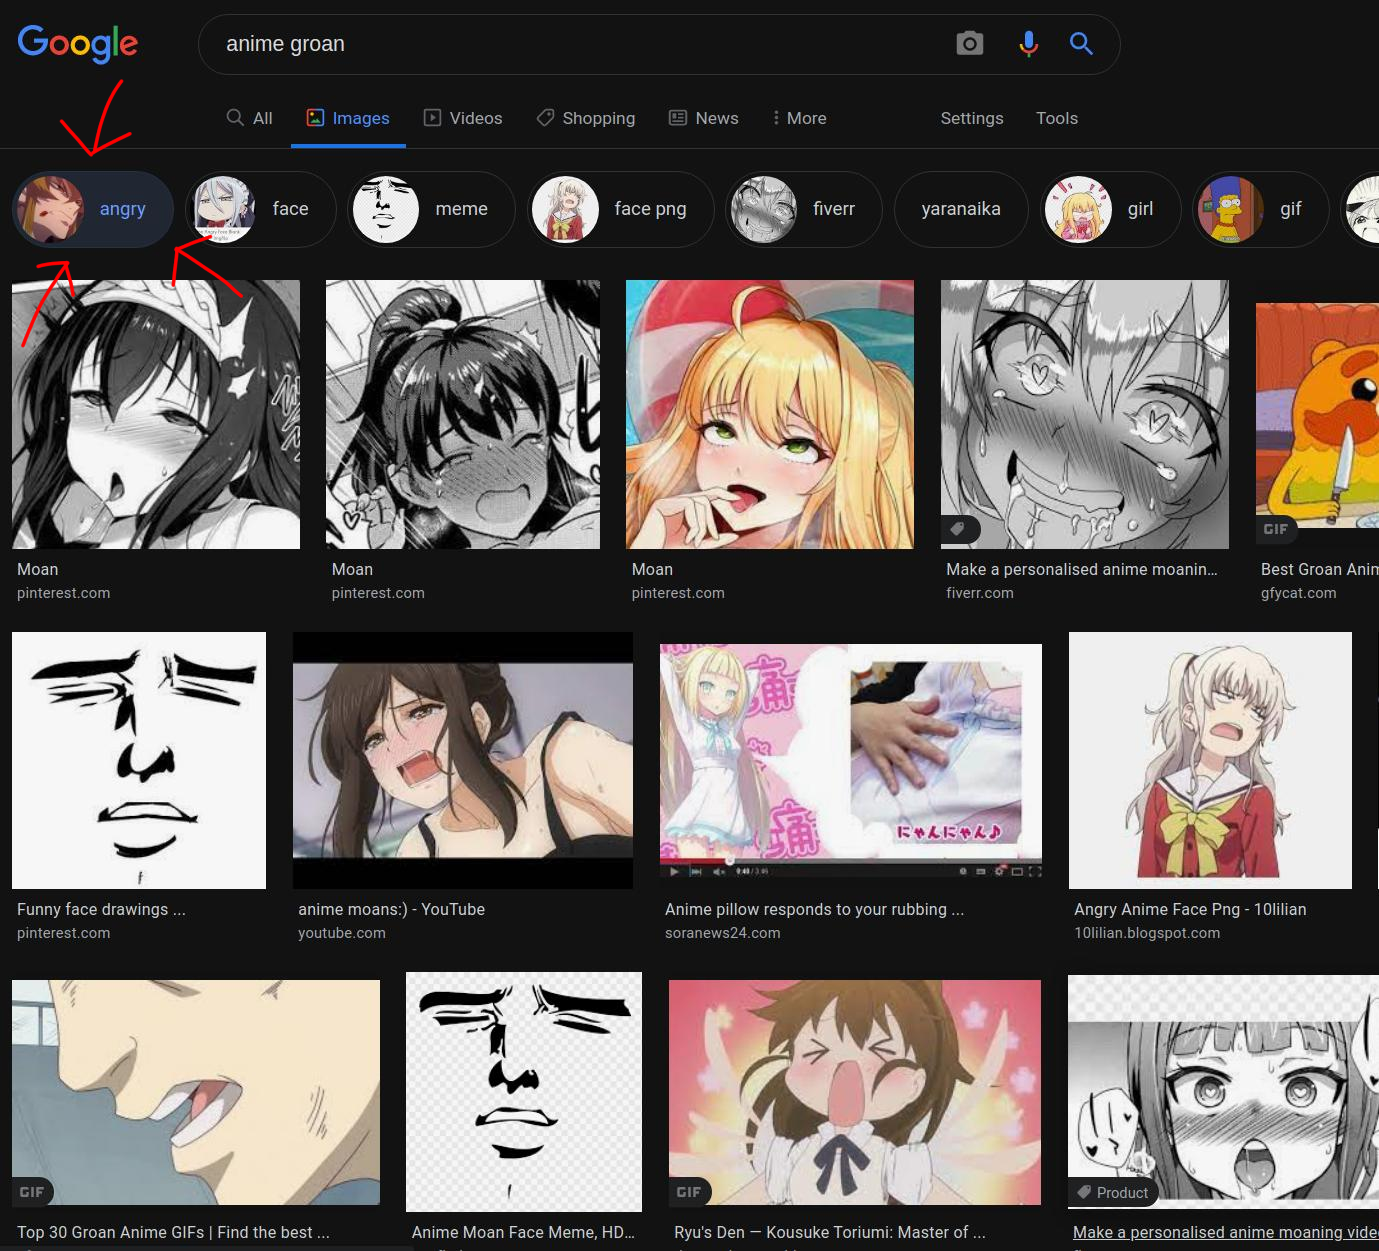Click 'youtube.com' source text
This screenshot has height=1251, width=1379.
point(341,933)
